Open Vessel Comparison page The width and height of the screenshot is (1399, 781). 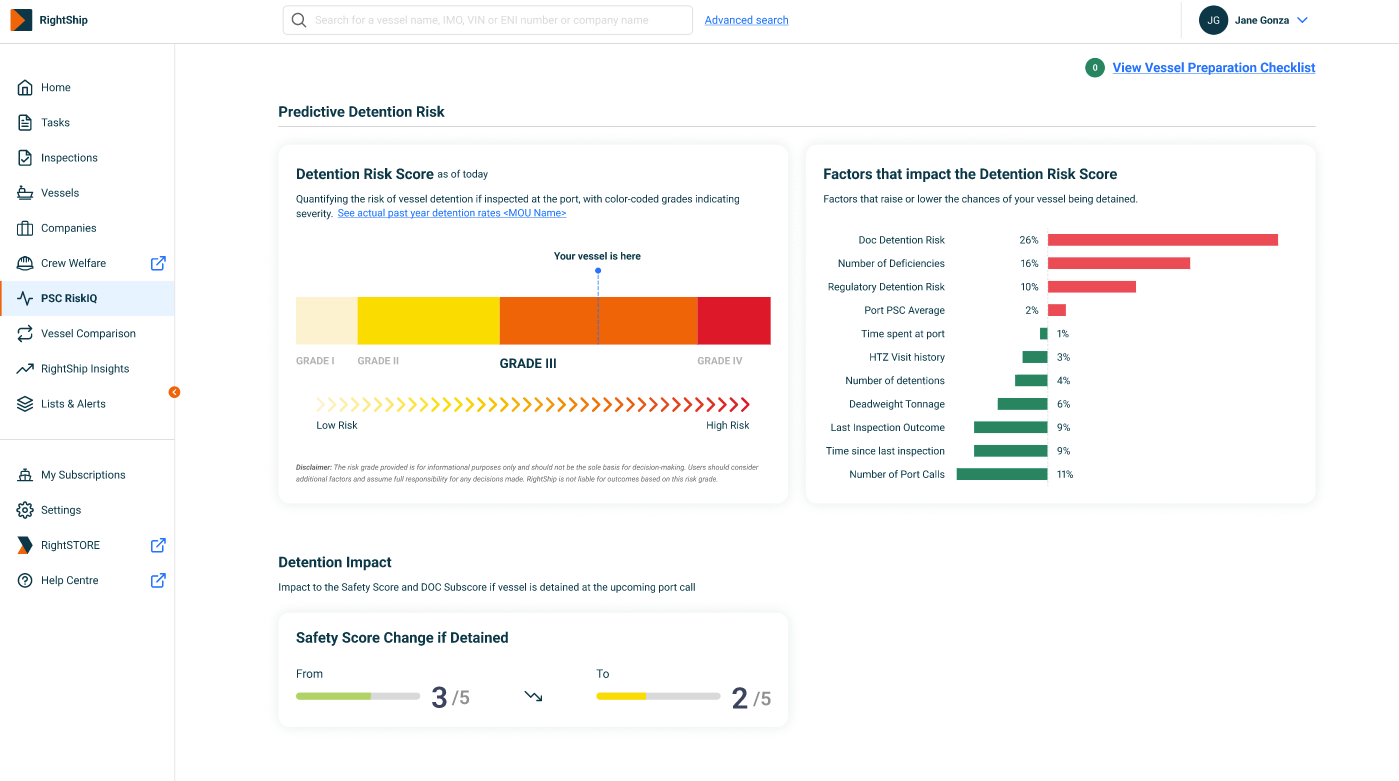(87, 334)
